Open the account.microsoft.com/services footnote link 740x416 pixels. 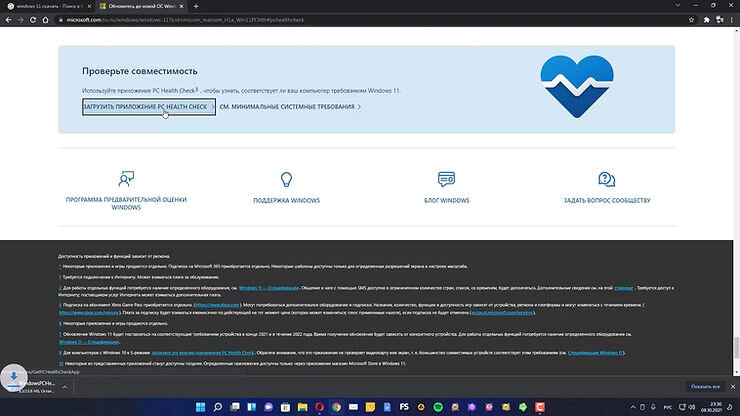point(502,313)
